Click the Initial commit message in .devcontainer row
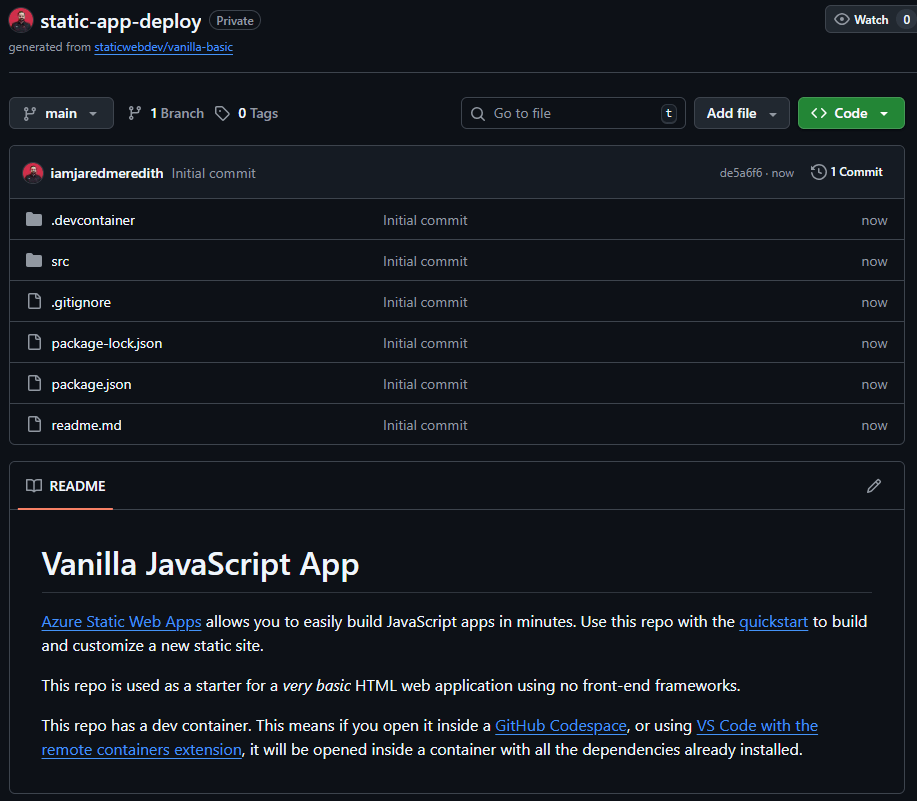 point(425,220)
